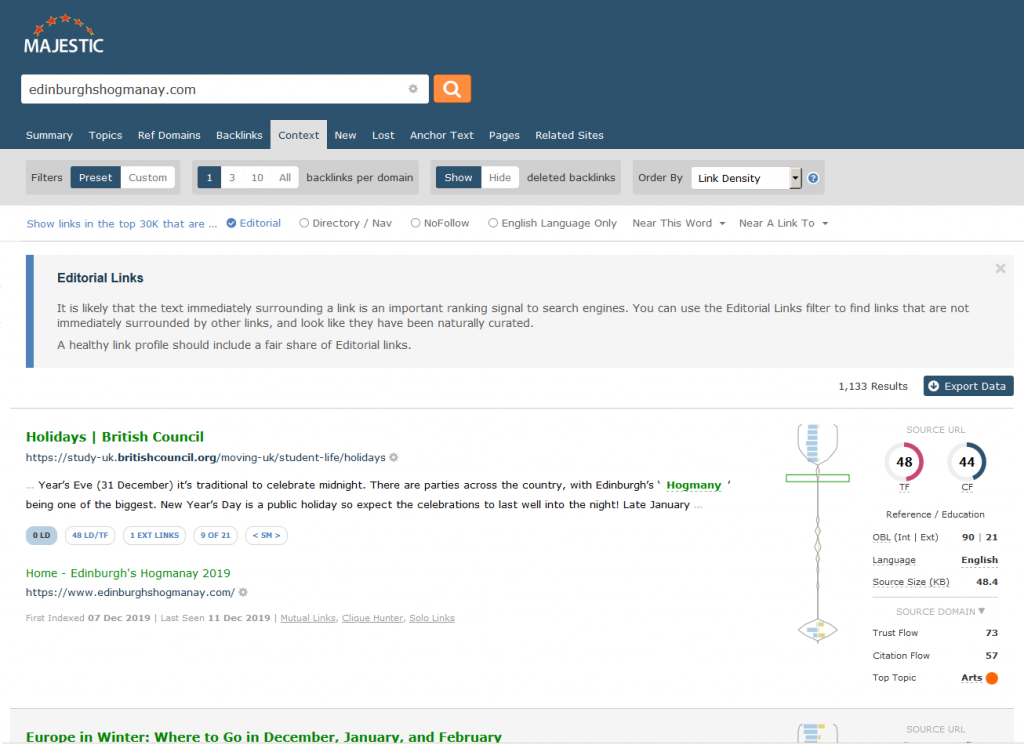Click the Hogmany anchor text link
The image size is (1024, 745).
[694, 485]
